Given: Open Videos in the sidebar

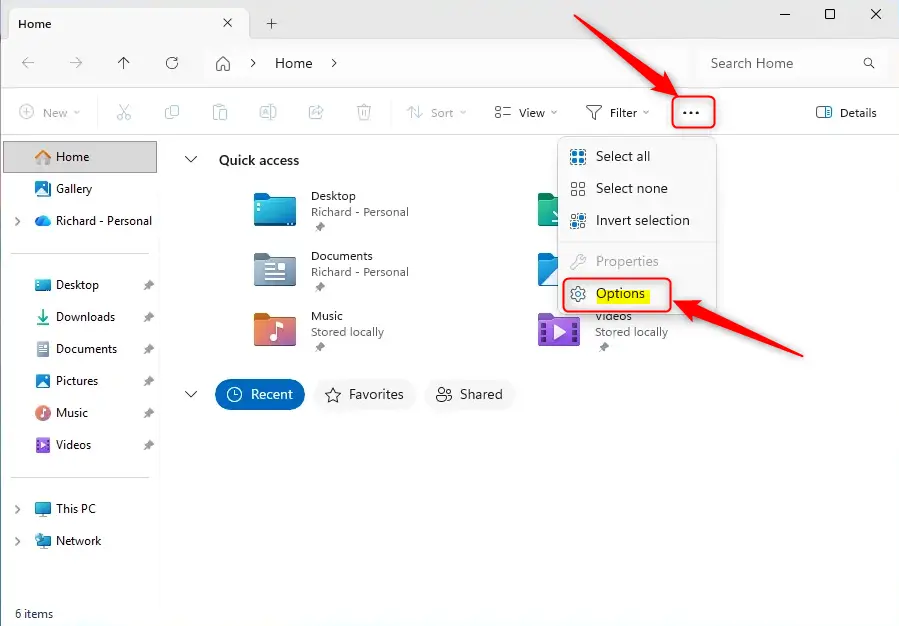Looking at the screenshot, I should point(63,445).
